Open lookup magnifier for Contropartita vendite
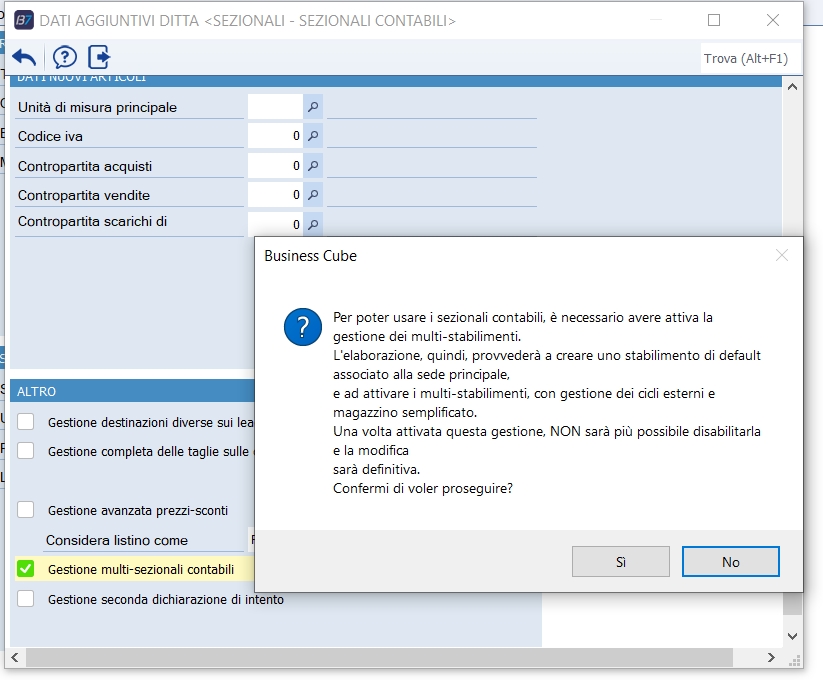Image resolution: width=823 pixels, height=680 pixels. coord(313,195)
